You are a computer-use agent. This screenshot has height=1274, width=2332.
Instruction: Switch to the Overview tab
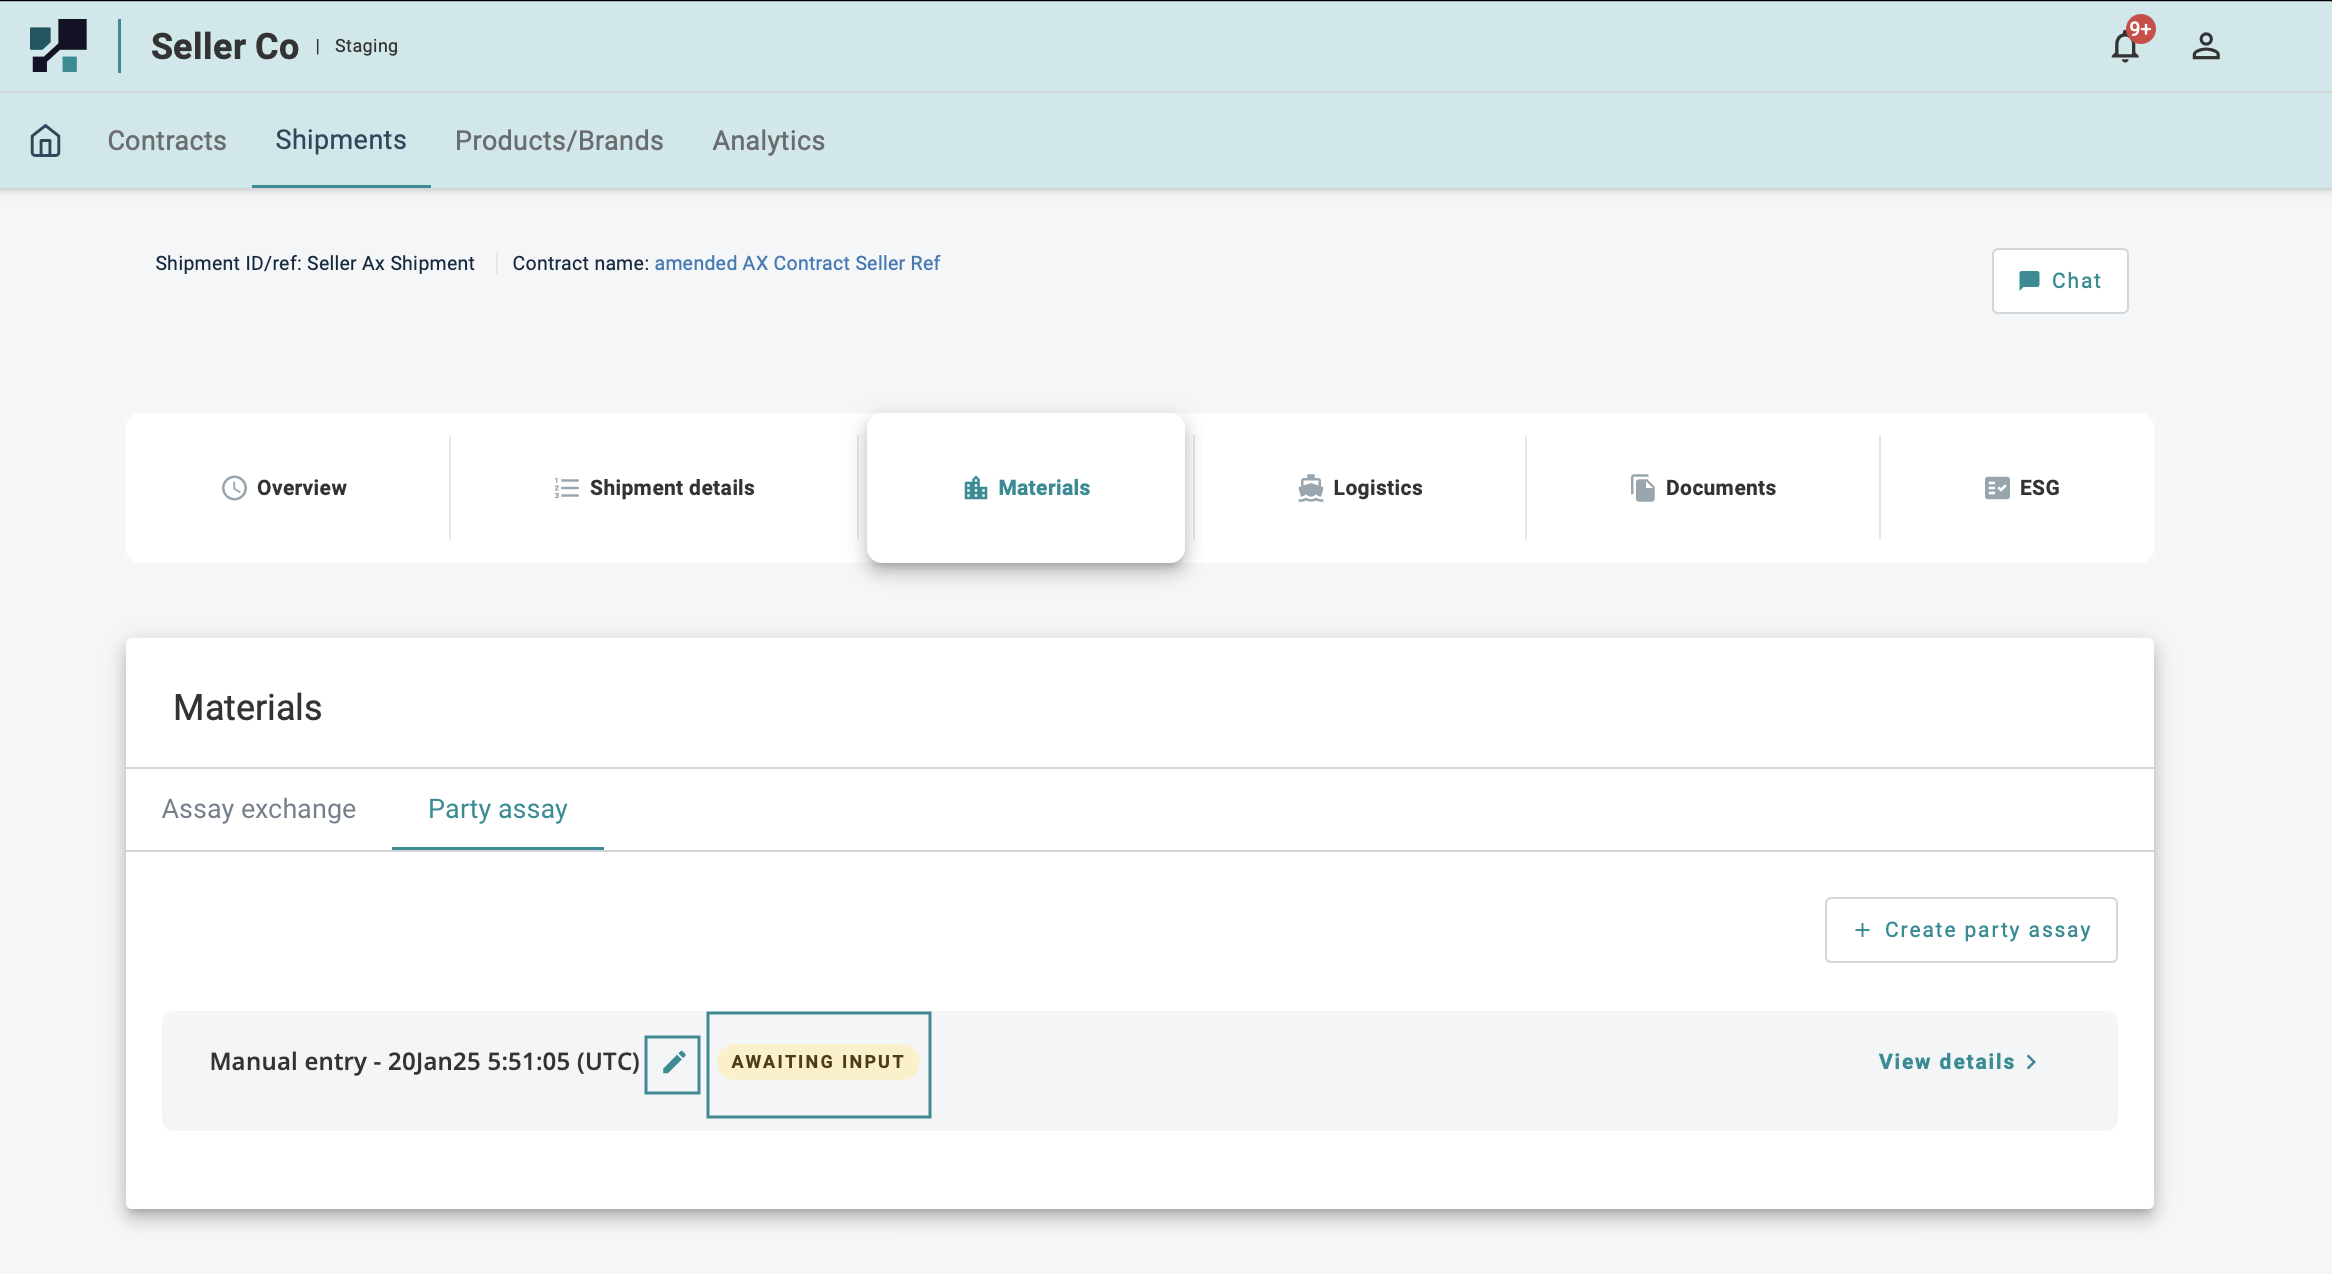click(x=285, y=488)
